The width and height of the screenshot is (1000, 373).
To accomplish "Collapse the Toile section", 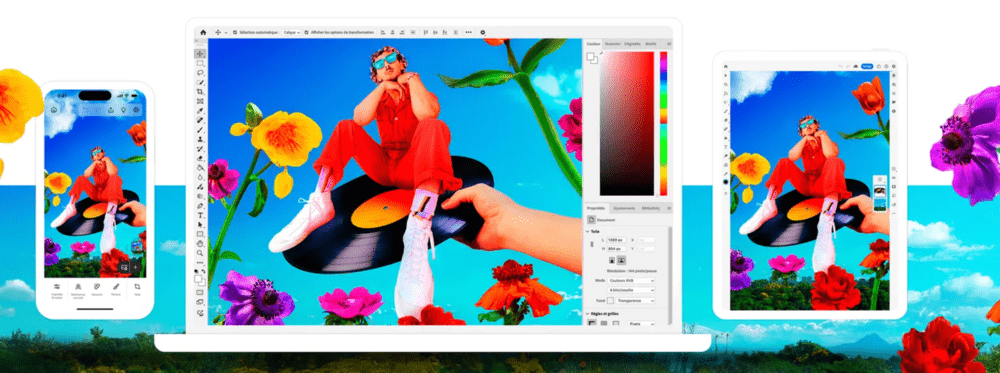I will 587,231.
